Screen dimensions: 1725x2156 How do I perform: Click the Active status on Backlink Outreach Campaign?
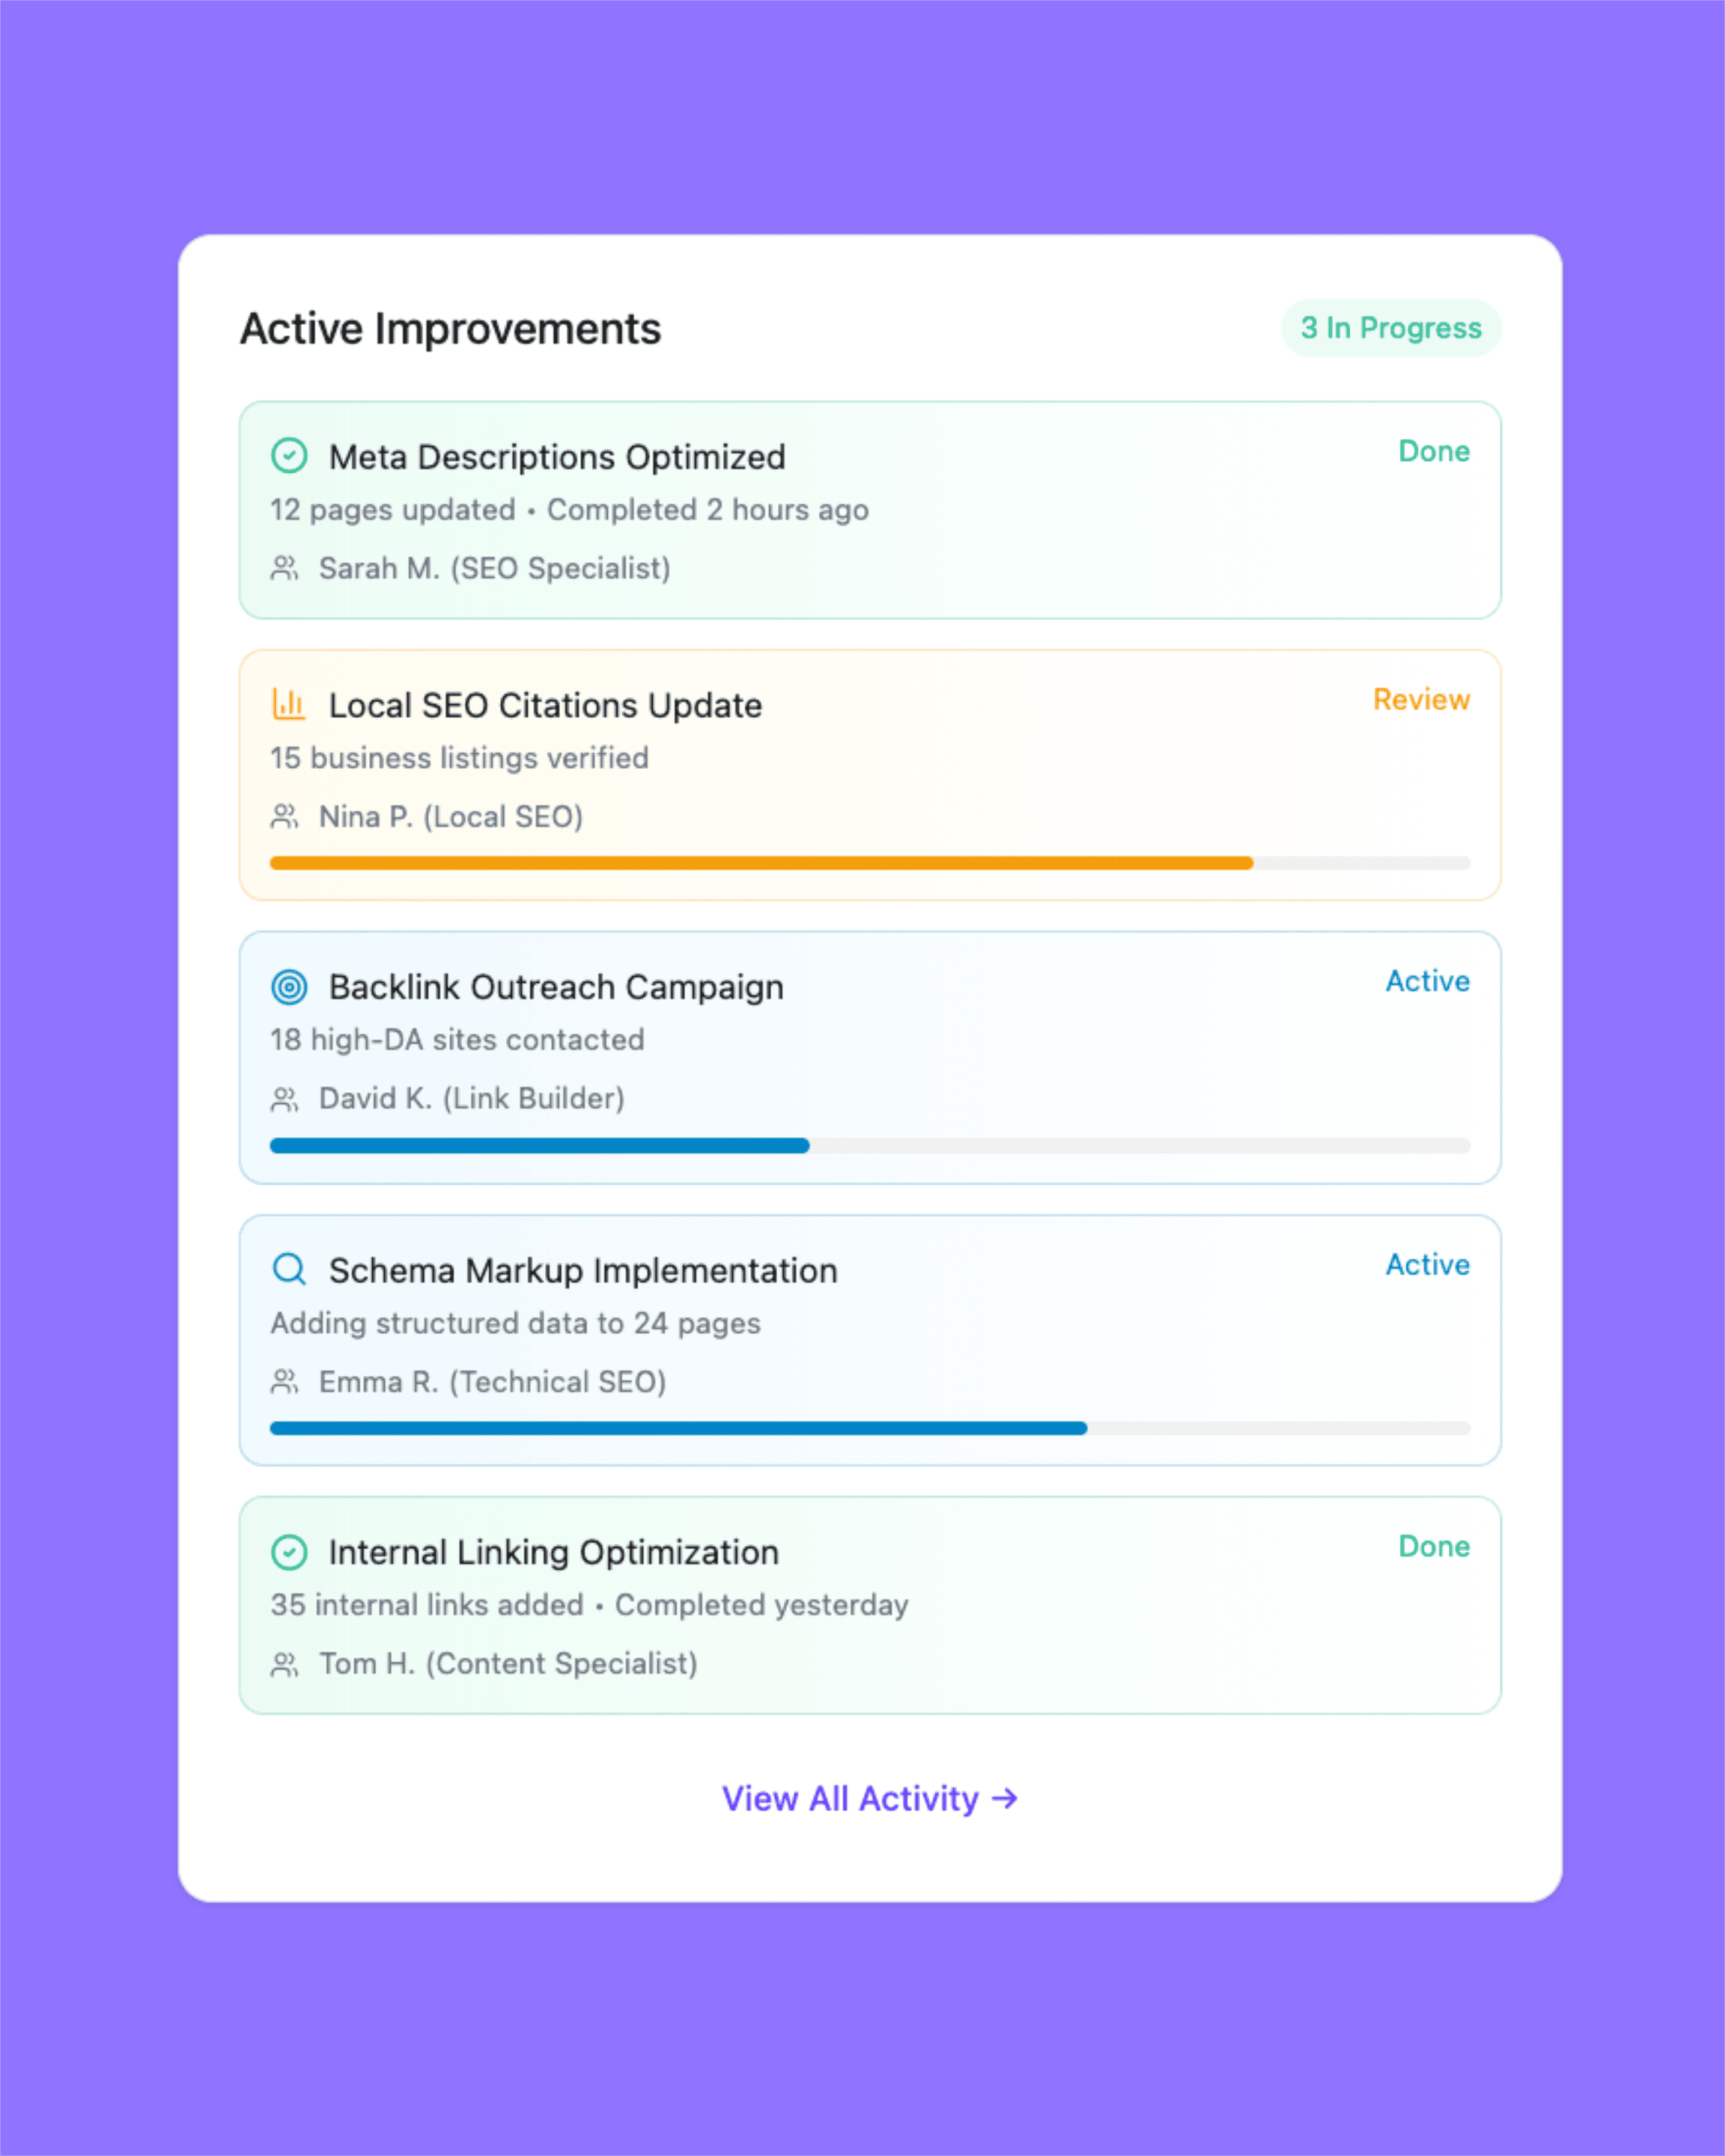click(x=1427, y=981)
